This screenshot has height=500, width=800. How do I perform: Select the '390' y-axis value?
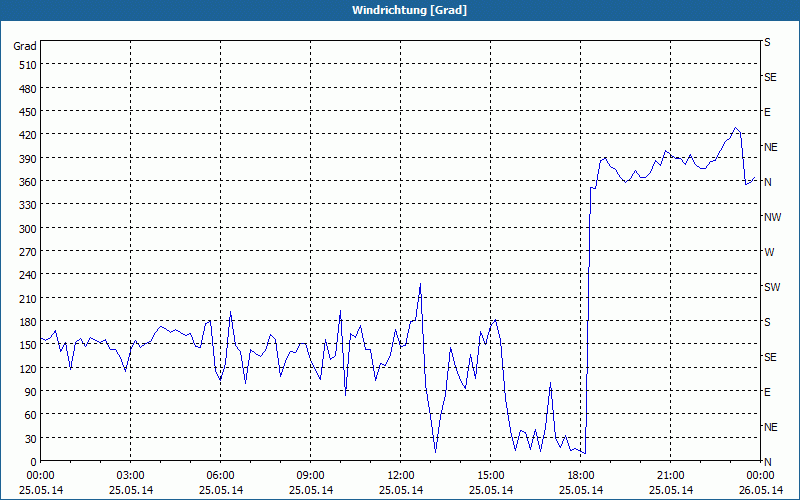coord(28,159)
